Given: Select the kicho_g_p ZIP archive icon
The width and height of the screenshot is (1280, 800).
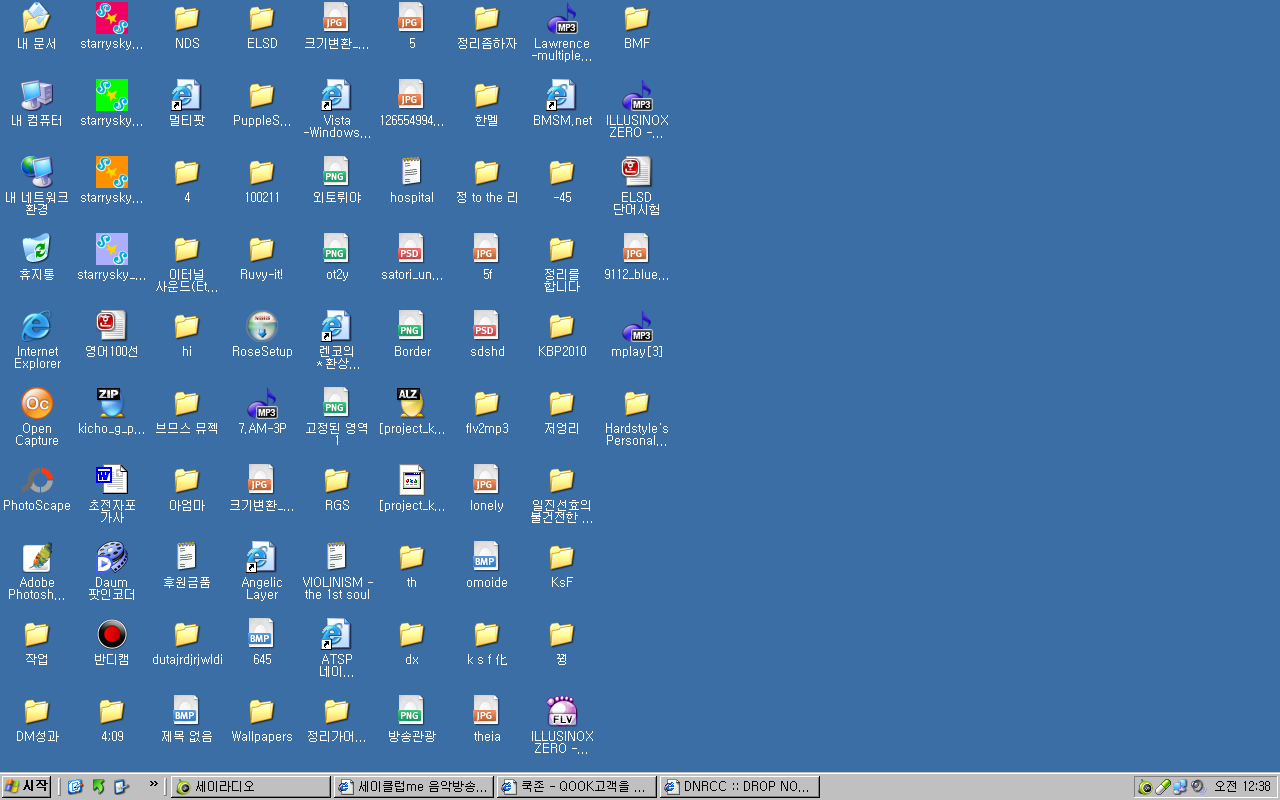Looking at the screenshot, I should coord(112,404).
